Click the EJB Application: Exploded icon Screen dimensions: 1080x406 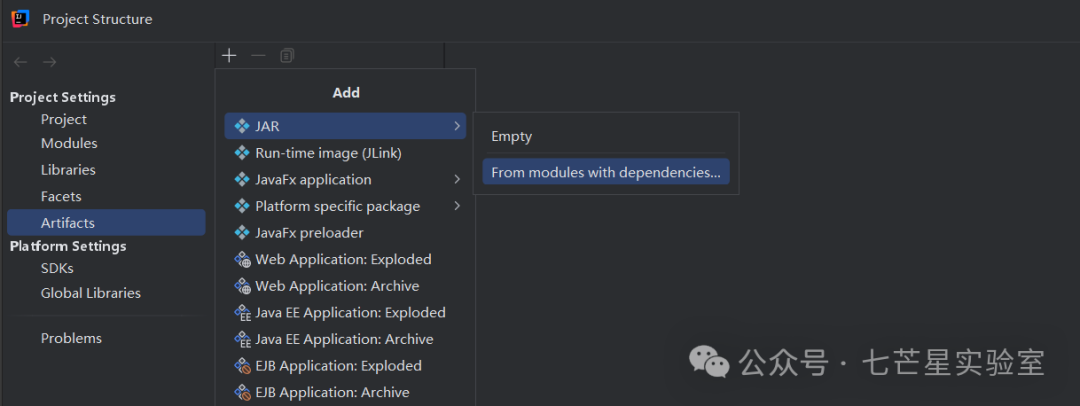tap(242, 366)
